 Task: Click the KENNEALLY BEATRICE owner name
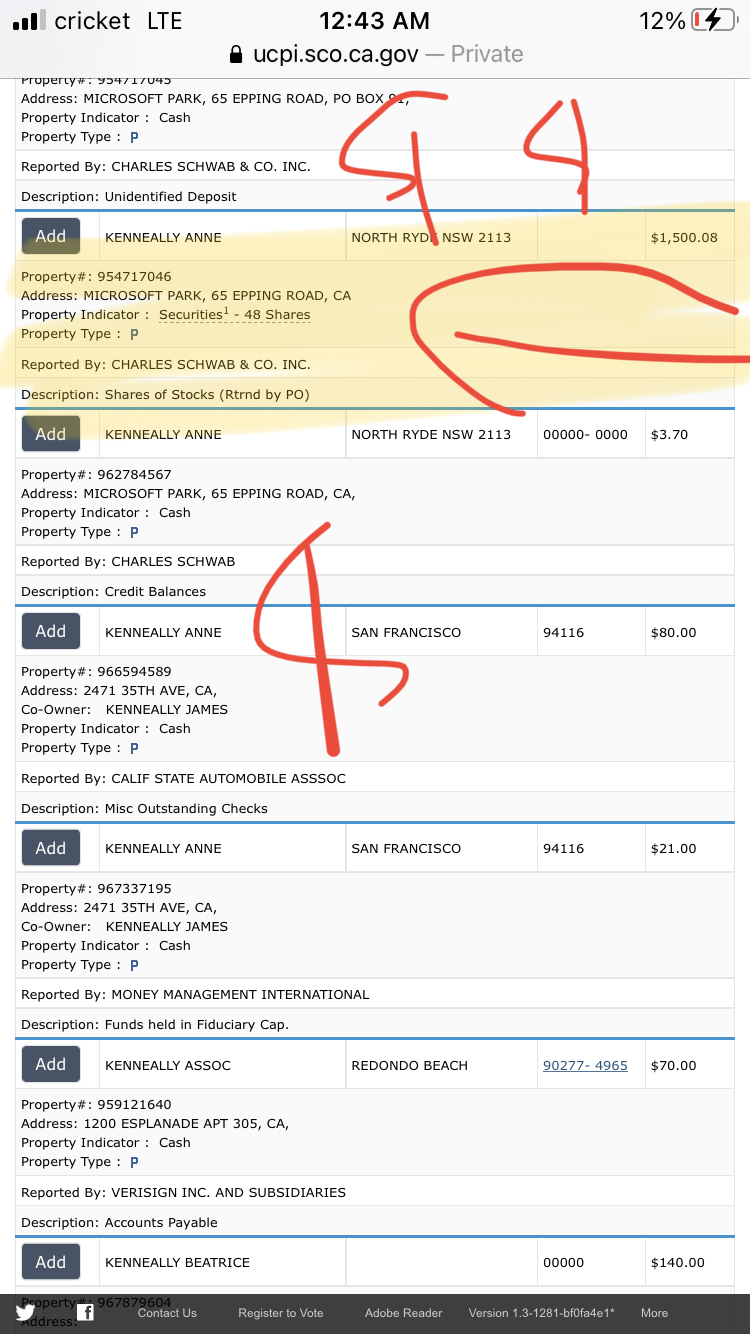click(x=178, y=1262)
